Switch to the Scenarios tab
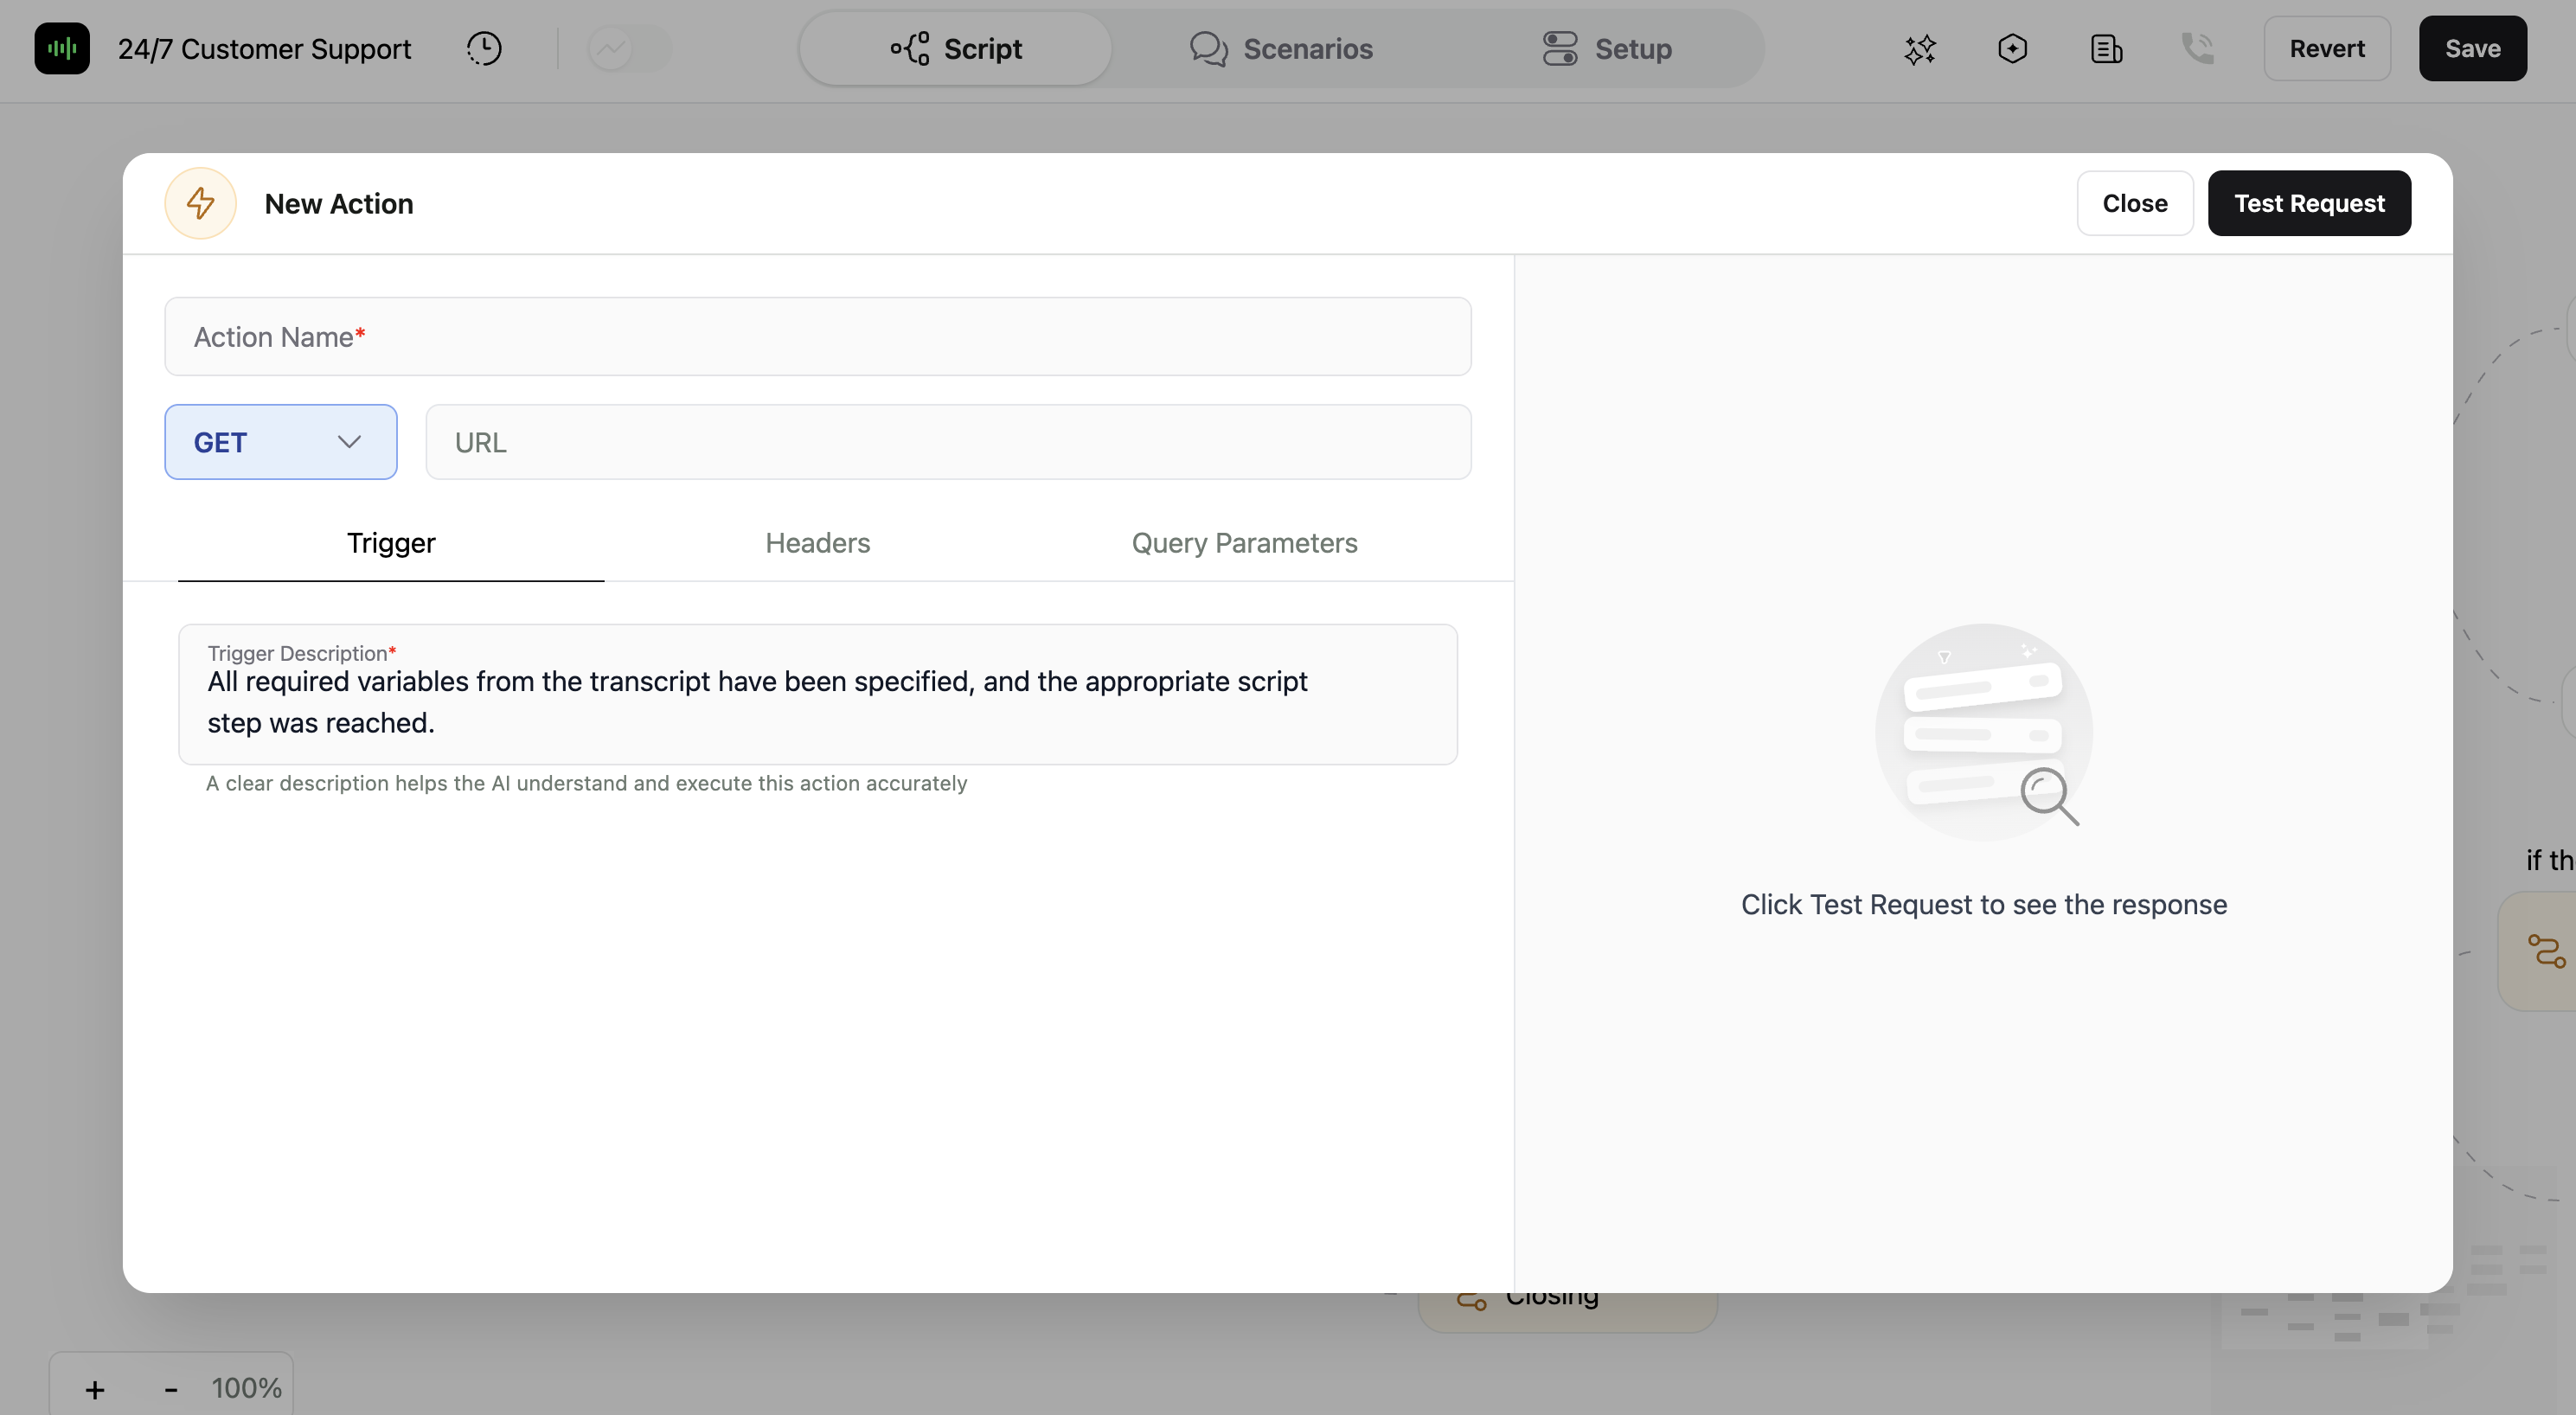Image resolution: width=2576 pixels, height=1415 pixels. (1281, 48)
